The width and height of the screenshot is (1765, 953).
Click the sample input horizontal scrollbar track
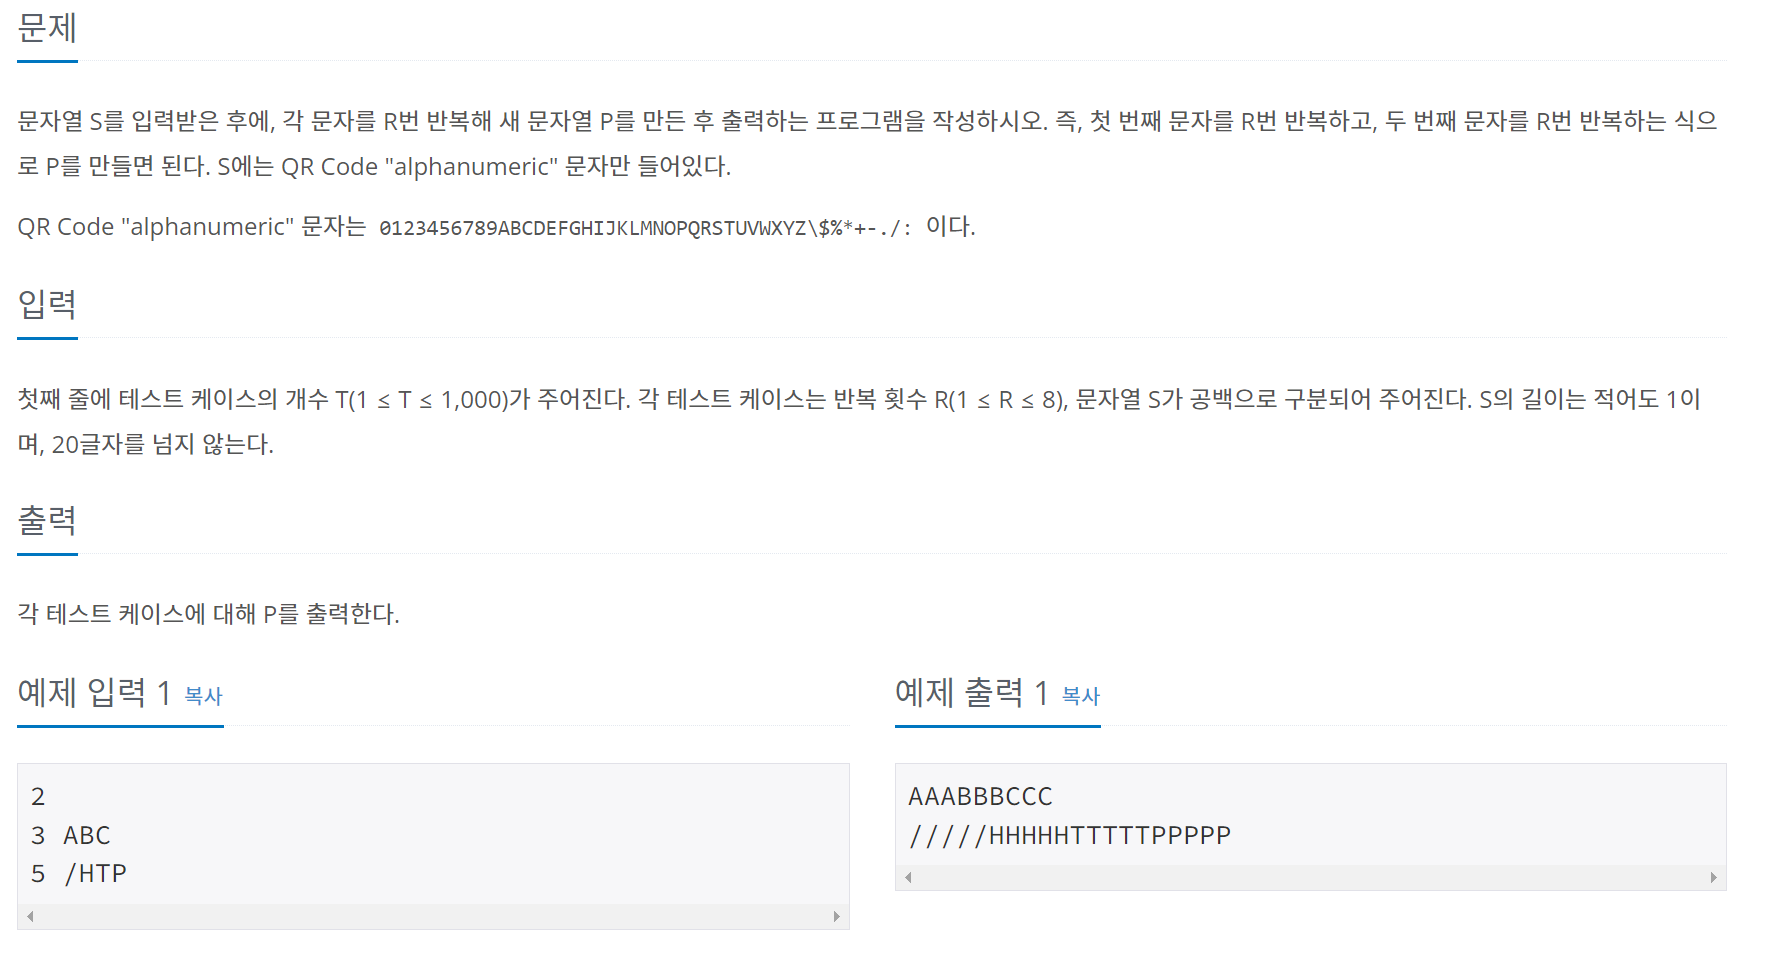point(433,916)
